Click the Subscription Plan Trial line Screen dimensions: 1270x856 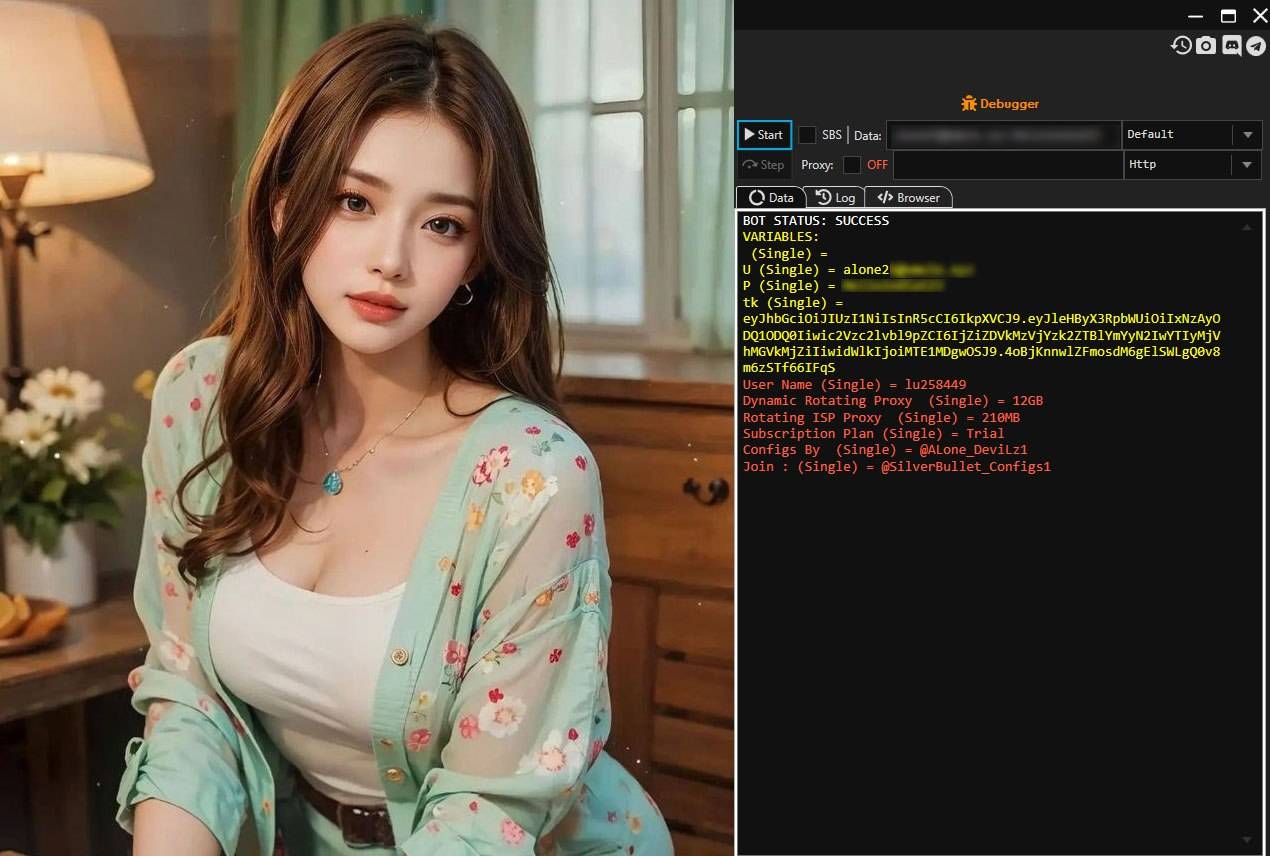click(873, 434)
